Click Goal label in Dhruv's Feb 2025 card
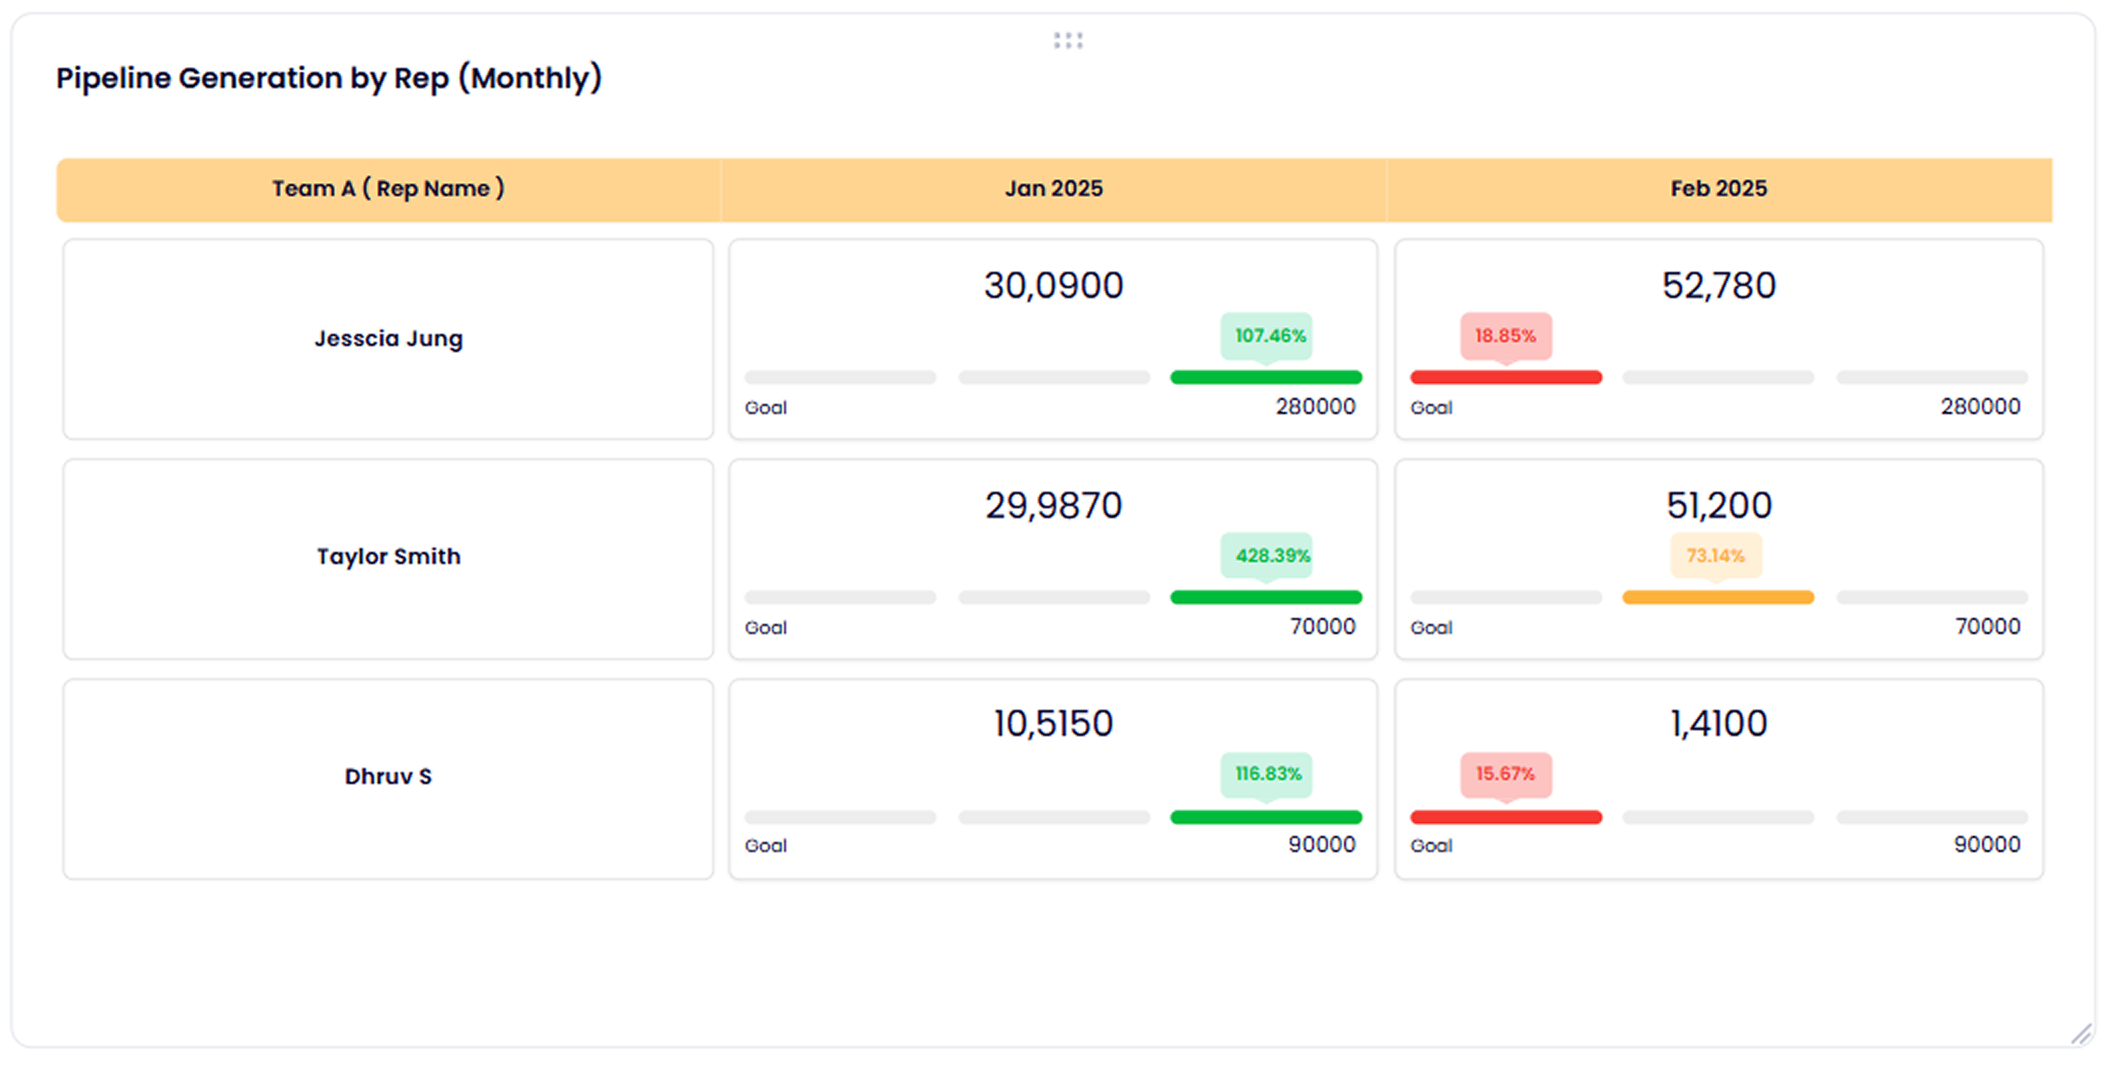The height and width of the screenshot is (1072, 2116). (x=1431, y=846)
